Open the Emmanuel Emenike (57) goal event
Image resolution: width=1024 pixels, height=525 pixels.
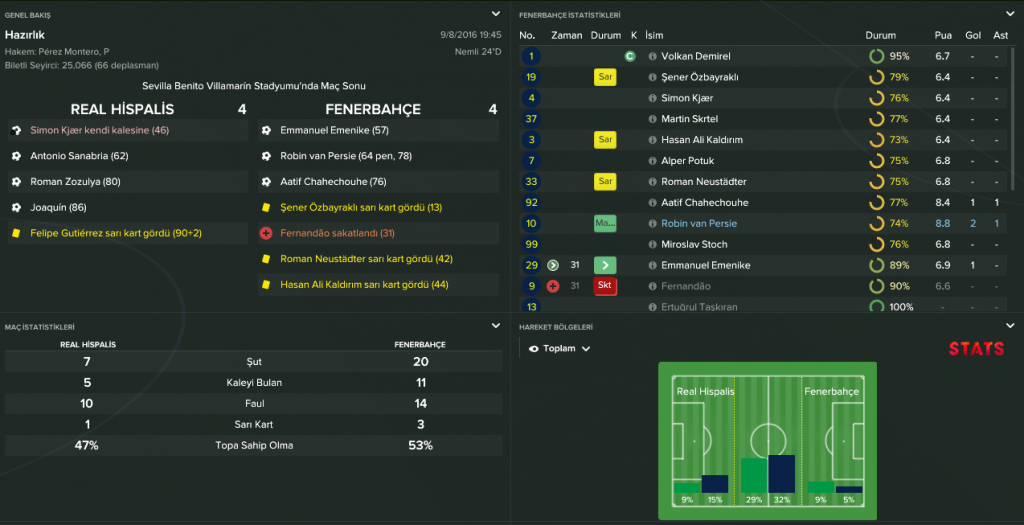click(x=320, y=130)
